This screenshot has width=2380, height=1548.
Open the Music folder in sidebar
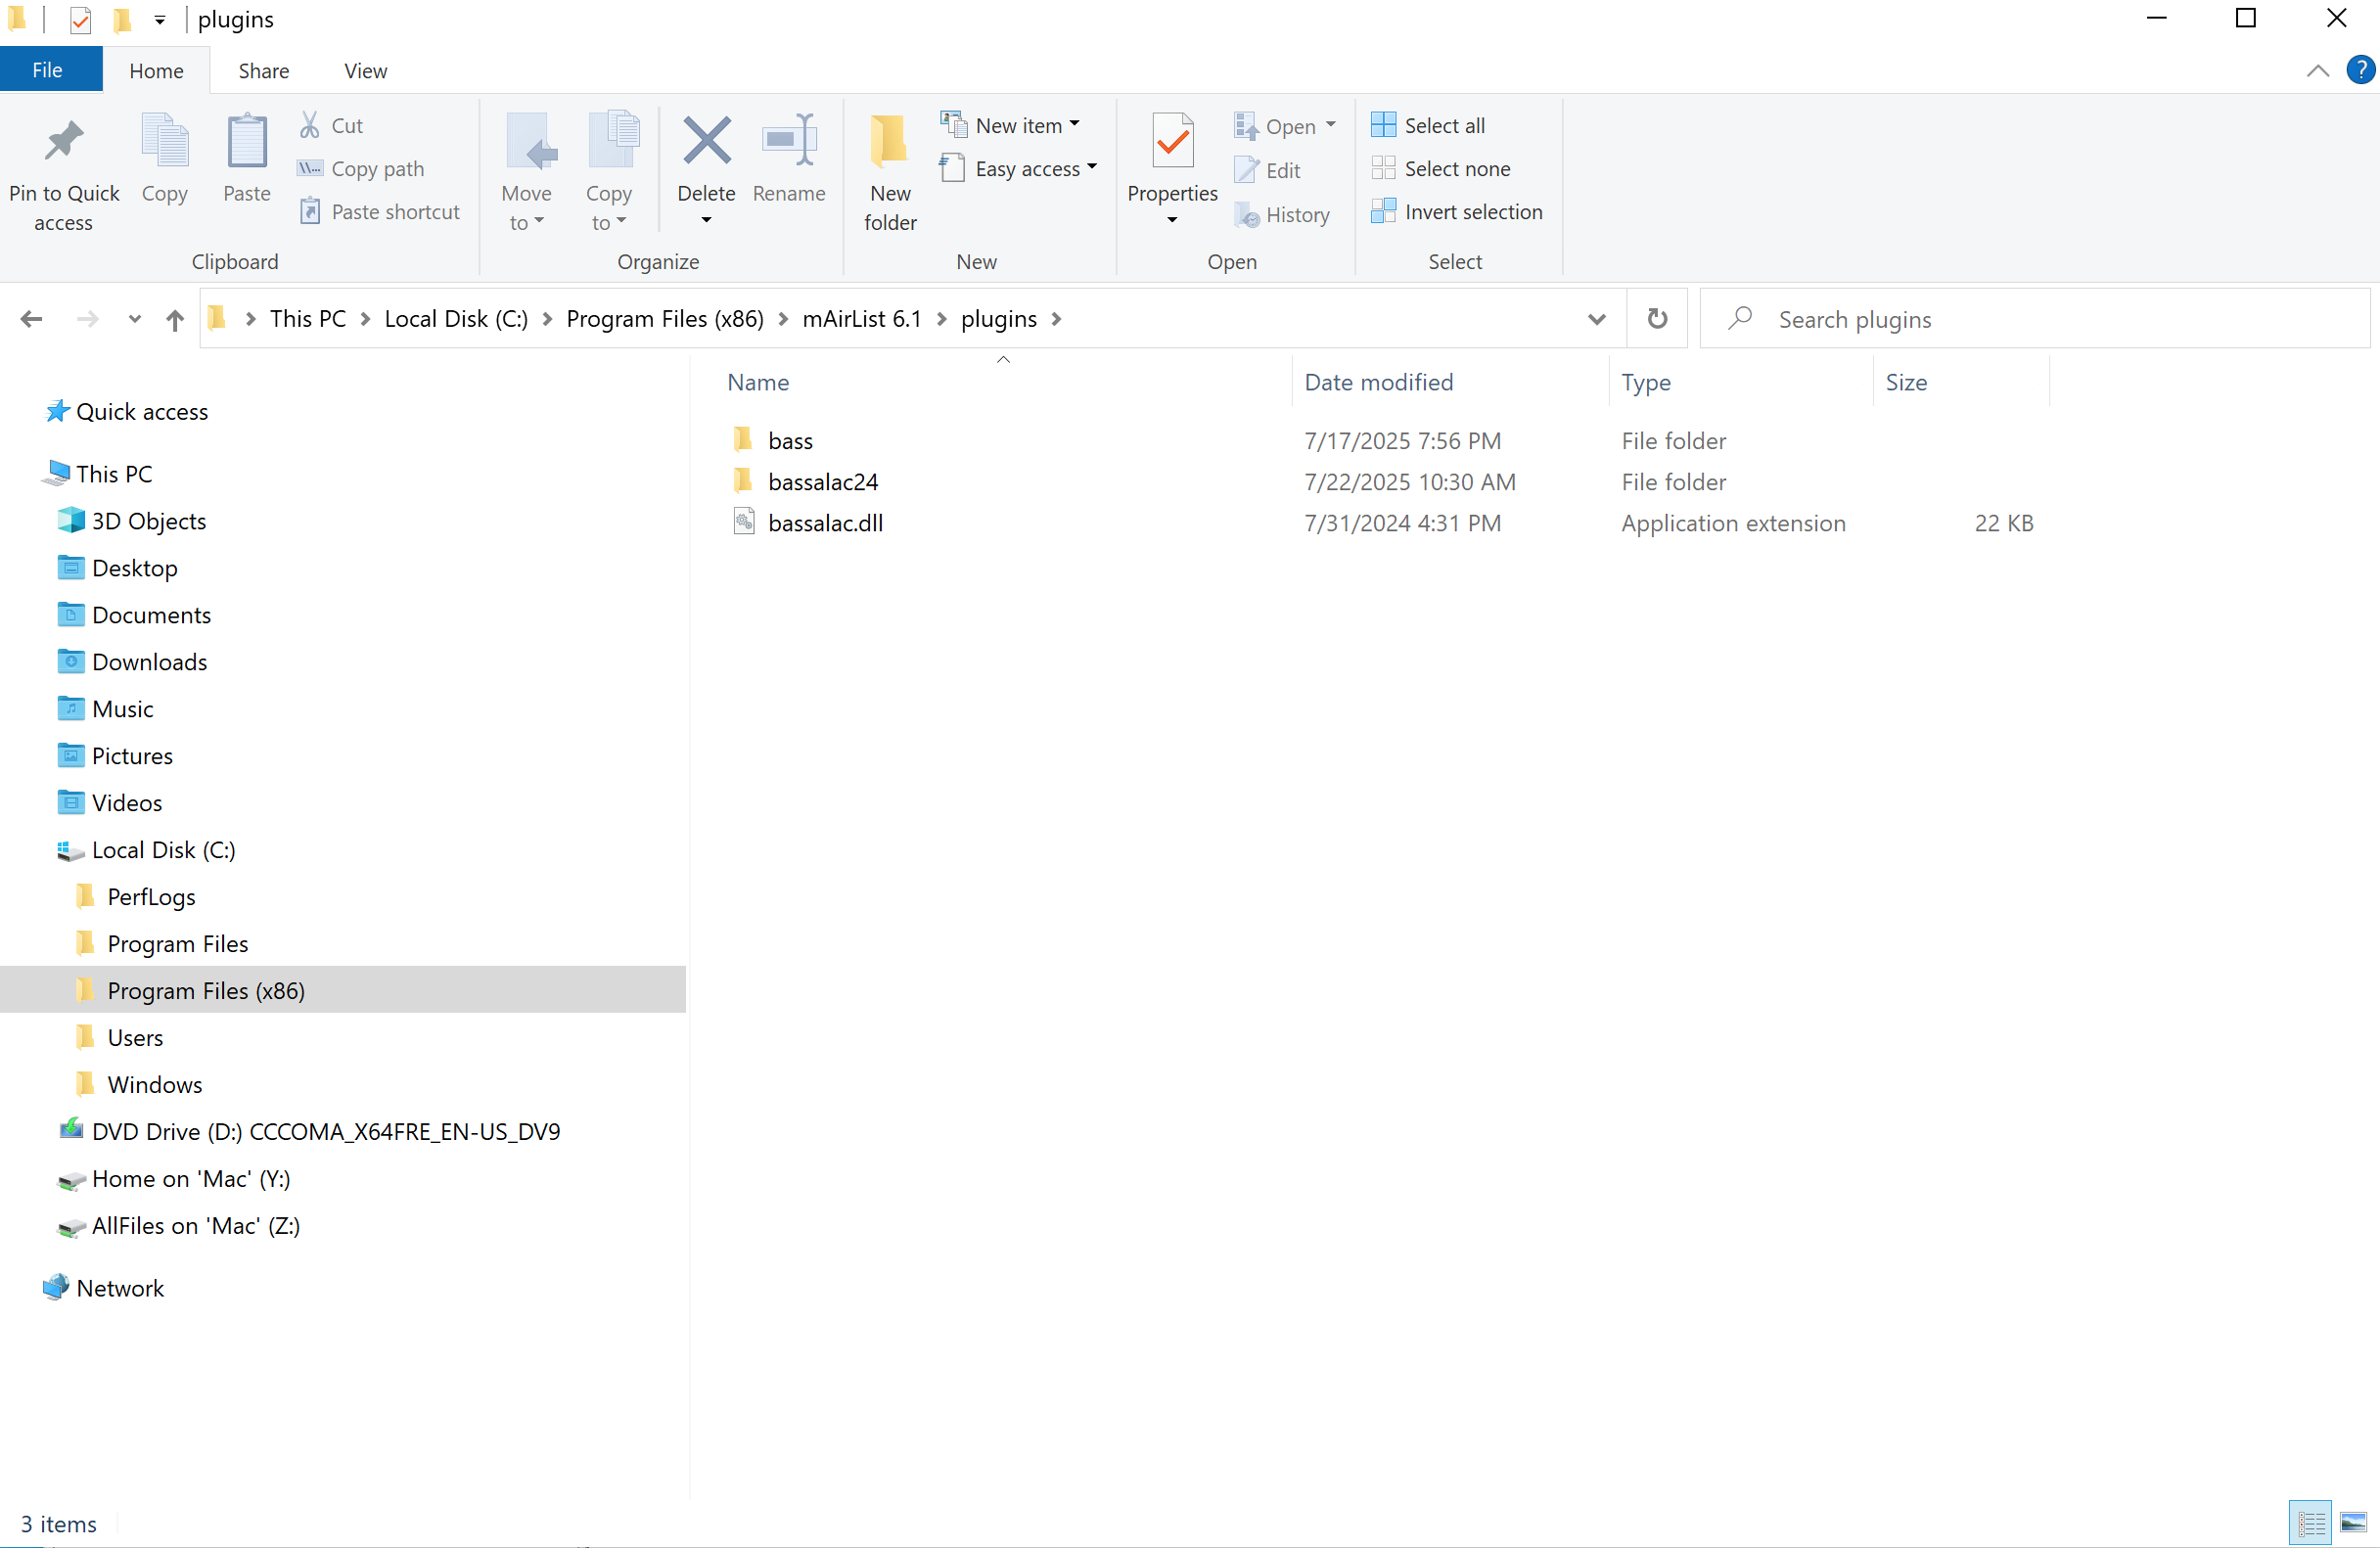tap(122, 708)
